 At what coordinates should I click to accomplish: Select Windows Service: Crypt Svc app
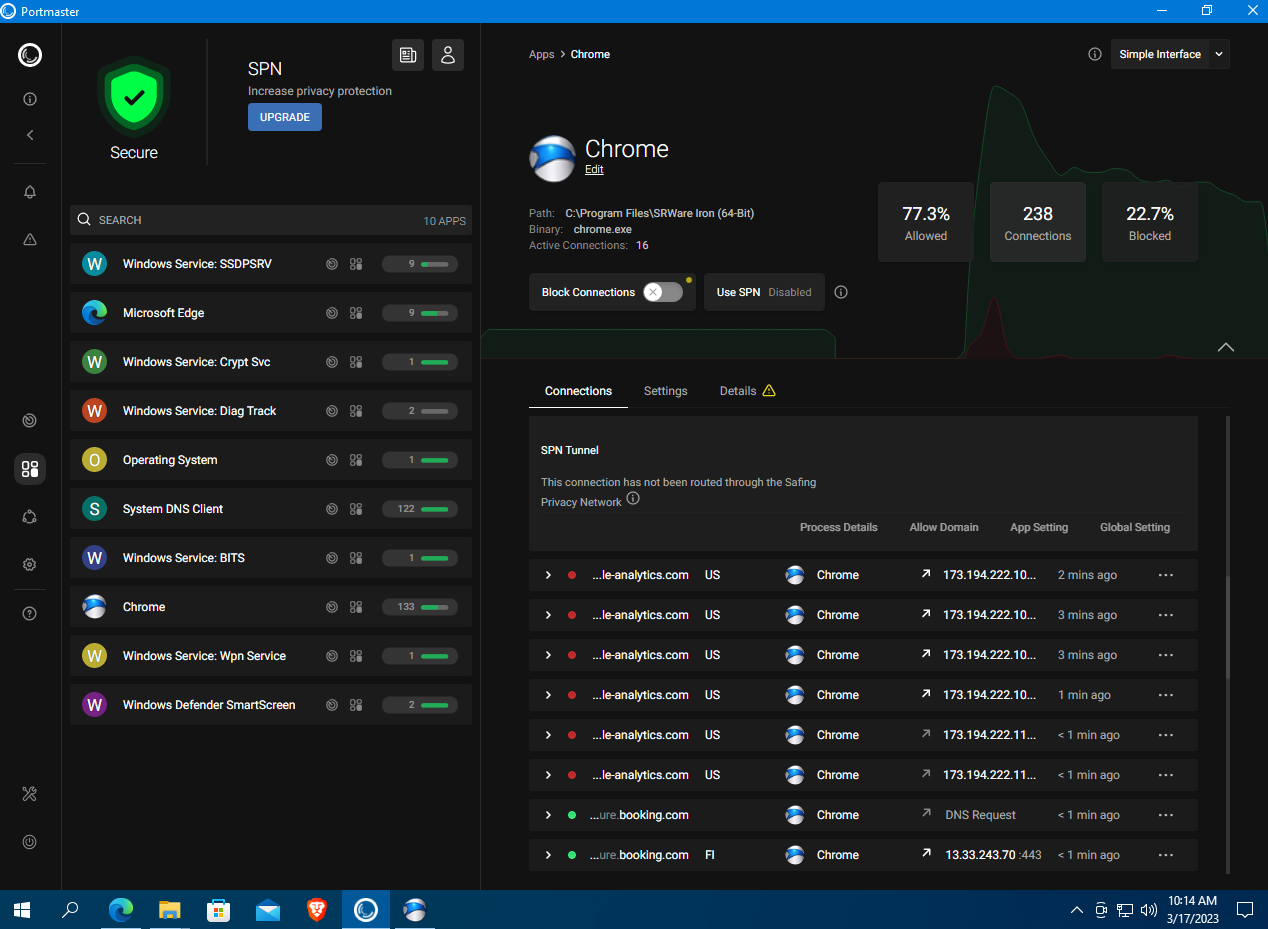point(271,362)
